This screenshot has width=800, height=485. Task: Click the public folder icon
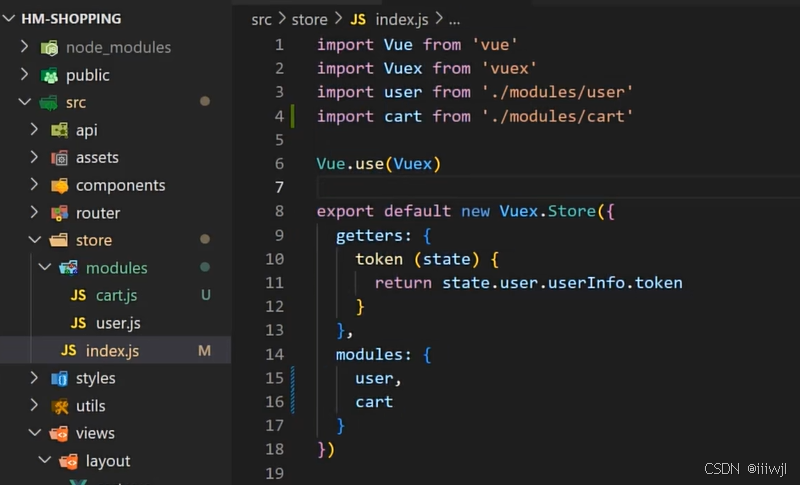(x=49, y=75)
